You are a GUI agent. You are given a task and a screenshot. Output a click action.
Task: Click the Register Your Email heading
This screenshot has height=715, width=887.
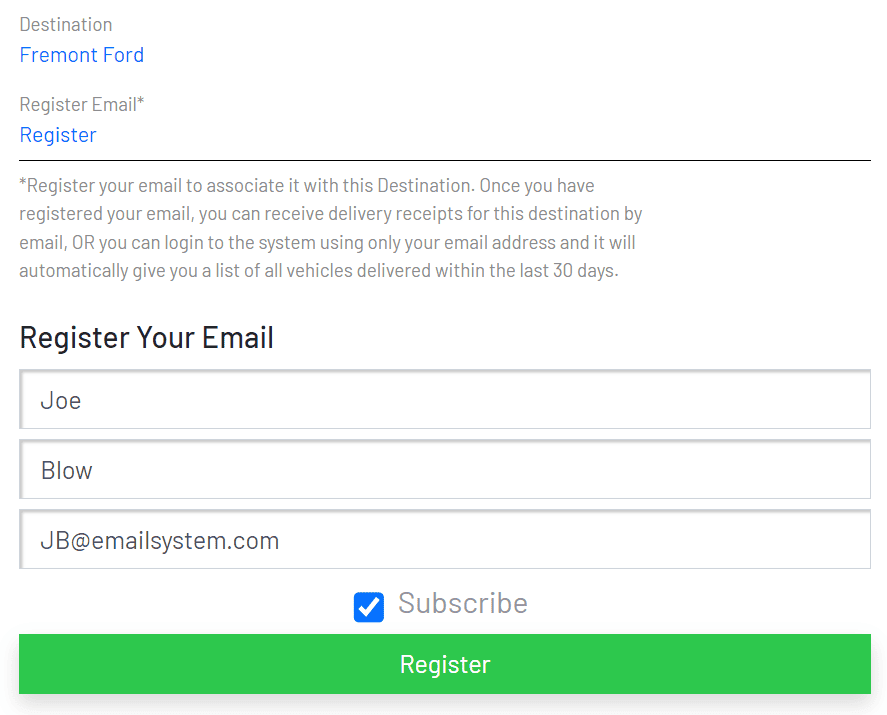coord(146,338)
